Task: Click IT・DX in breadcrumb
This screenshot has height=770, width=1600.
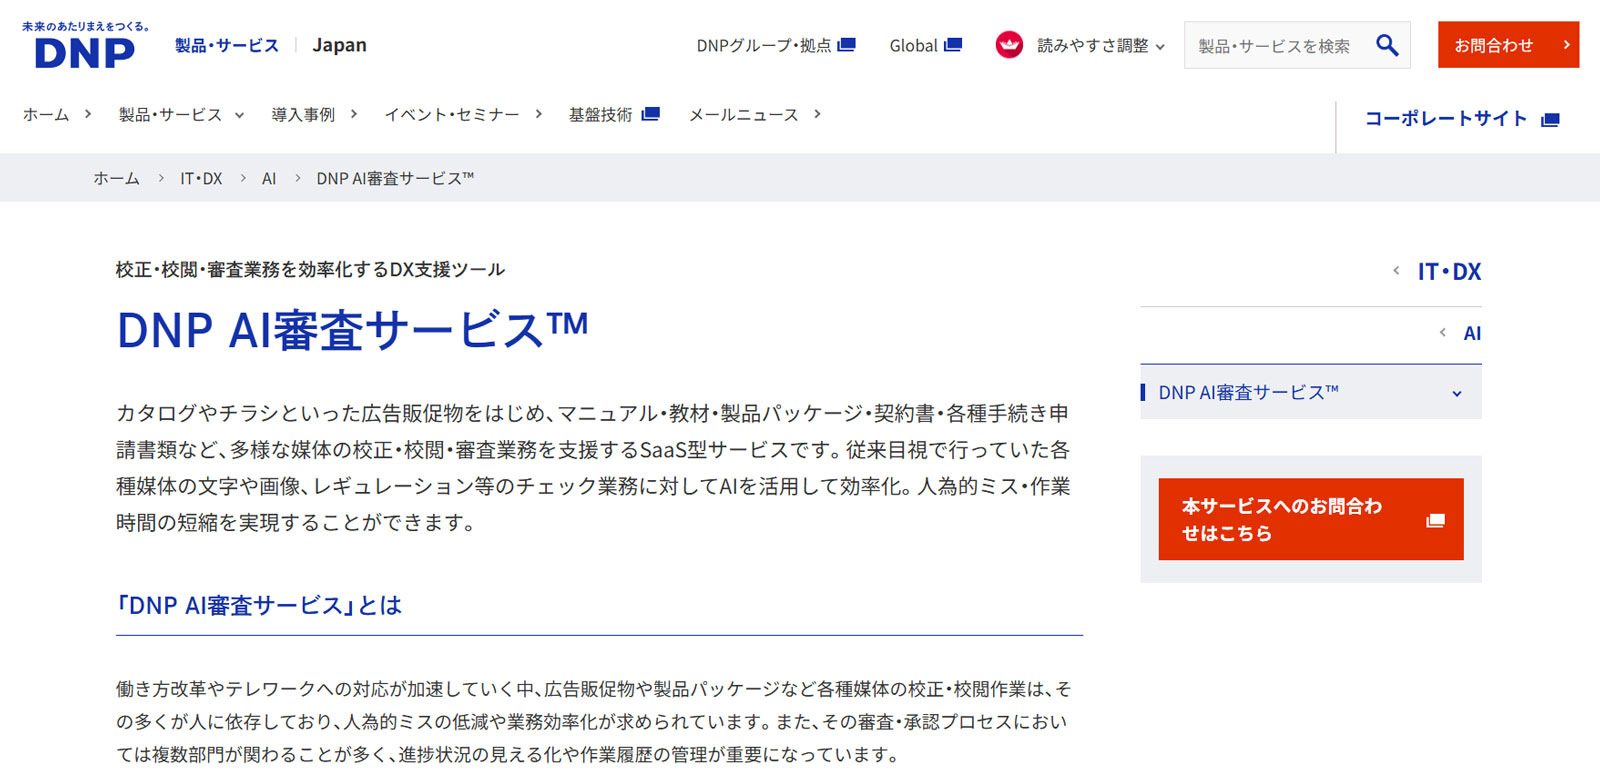Action: 201,178
